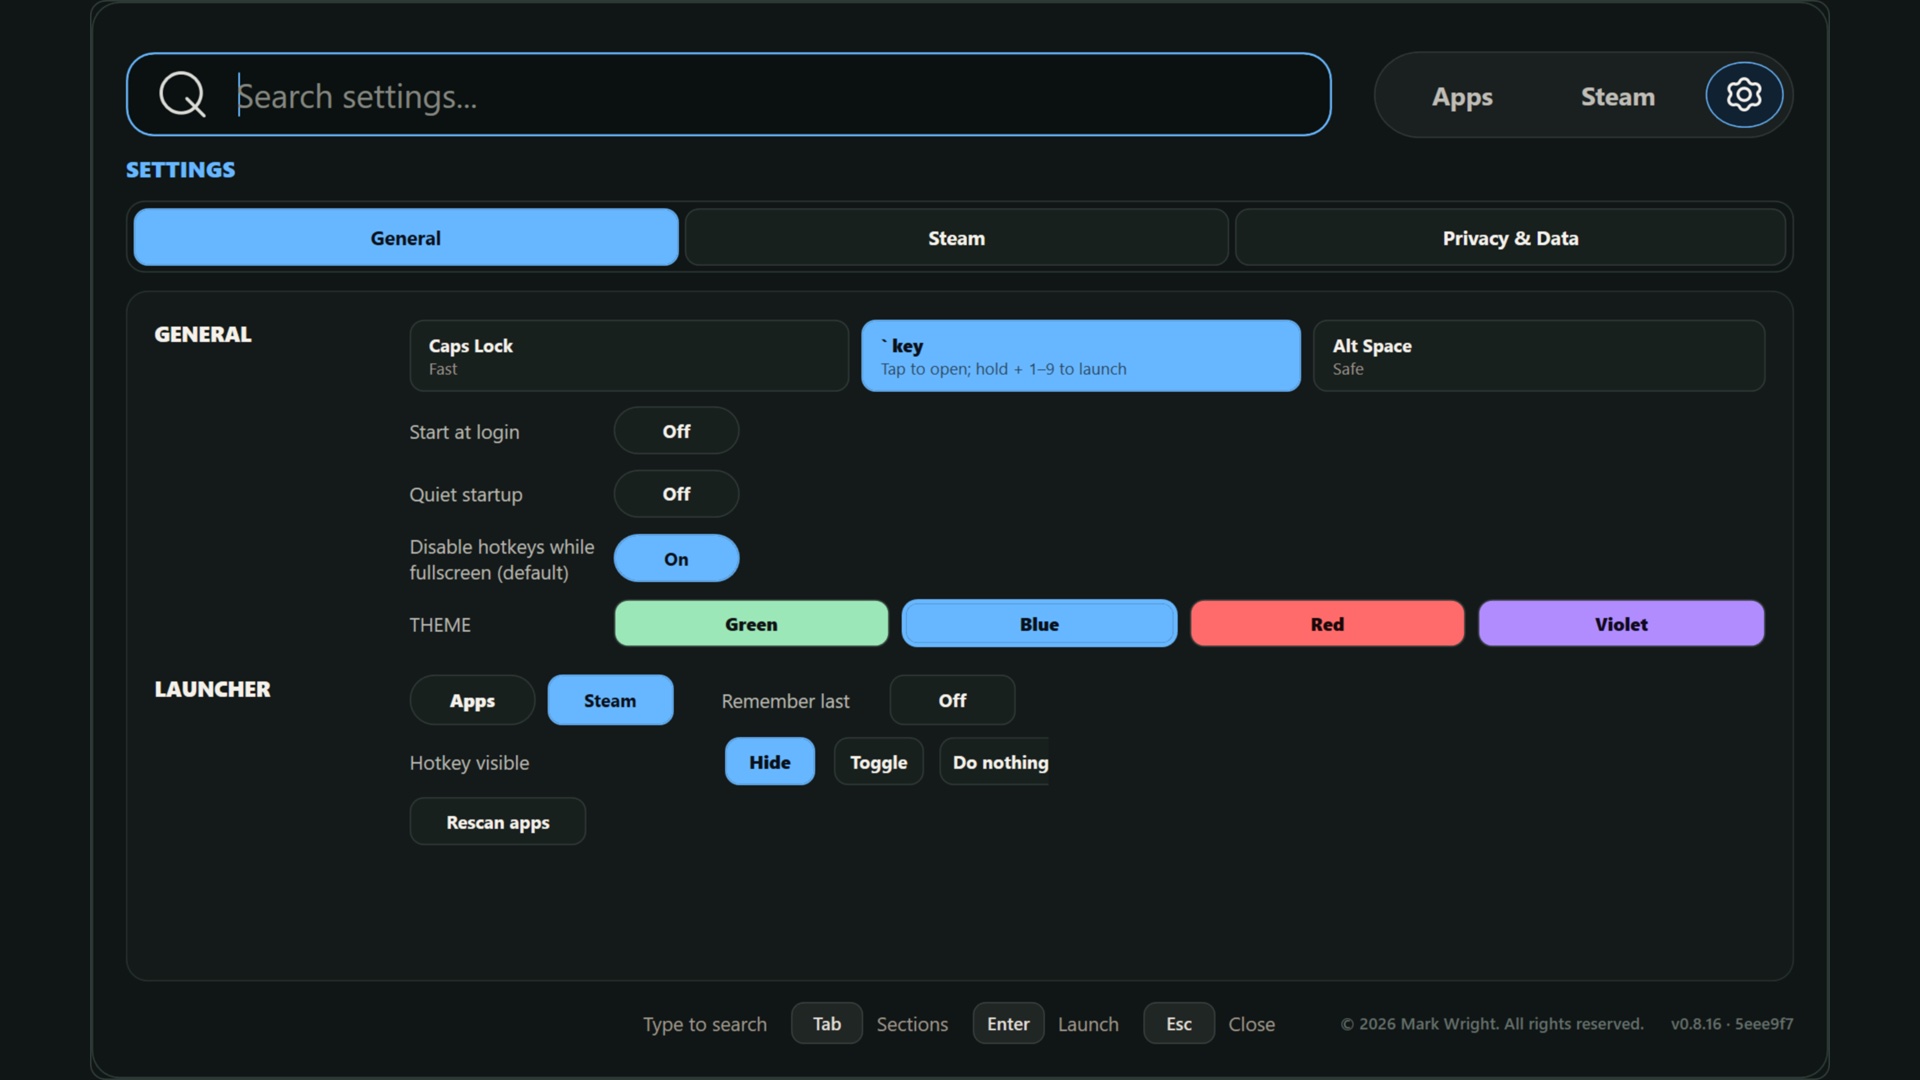Click the 'Remember last' label
The width and height of the screenshot is (1920, 1080).
click(785, 702)
